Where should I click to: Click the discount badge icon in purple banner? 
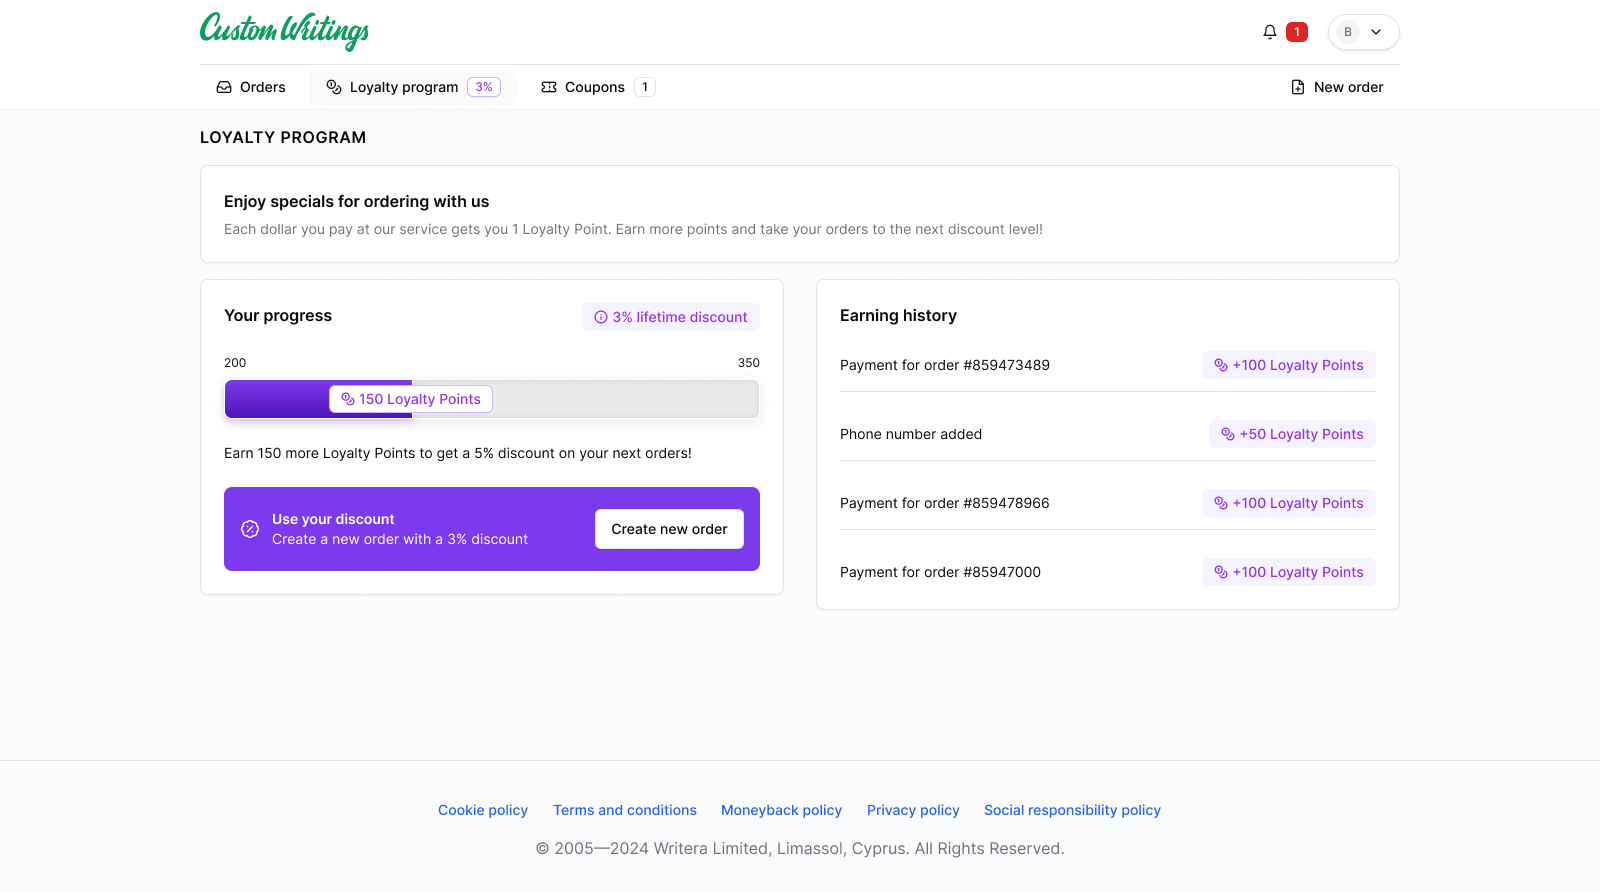click(x=250, y=529)
